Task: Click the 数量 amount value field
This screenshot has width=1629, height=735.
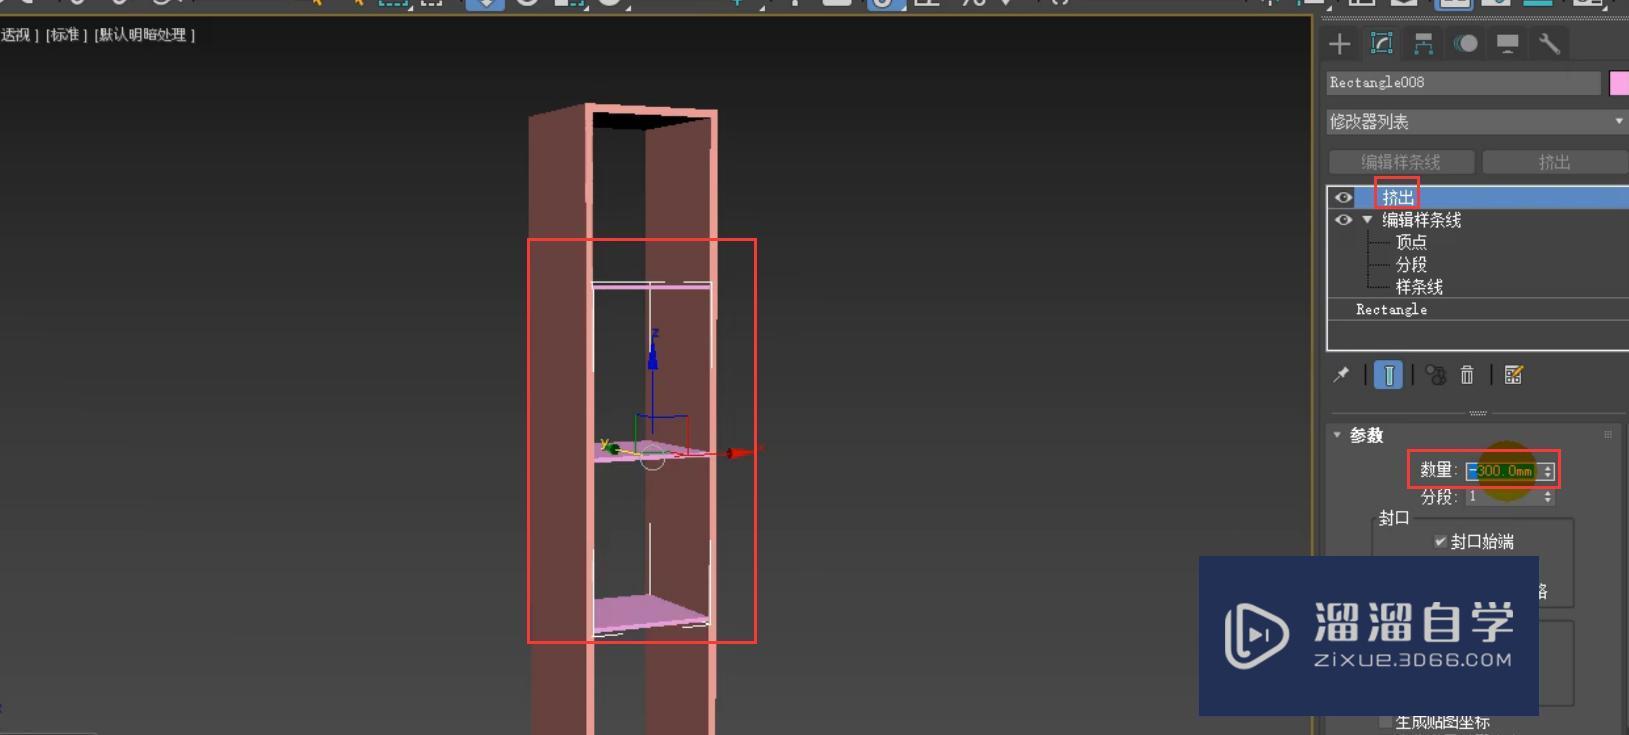Action: pyautogui.click(x=1503, y=470)
